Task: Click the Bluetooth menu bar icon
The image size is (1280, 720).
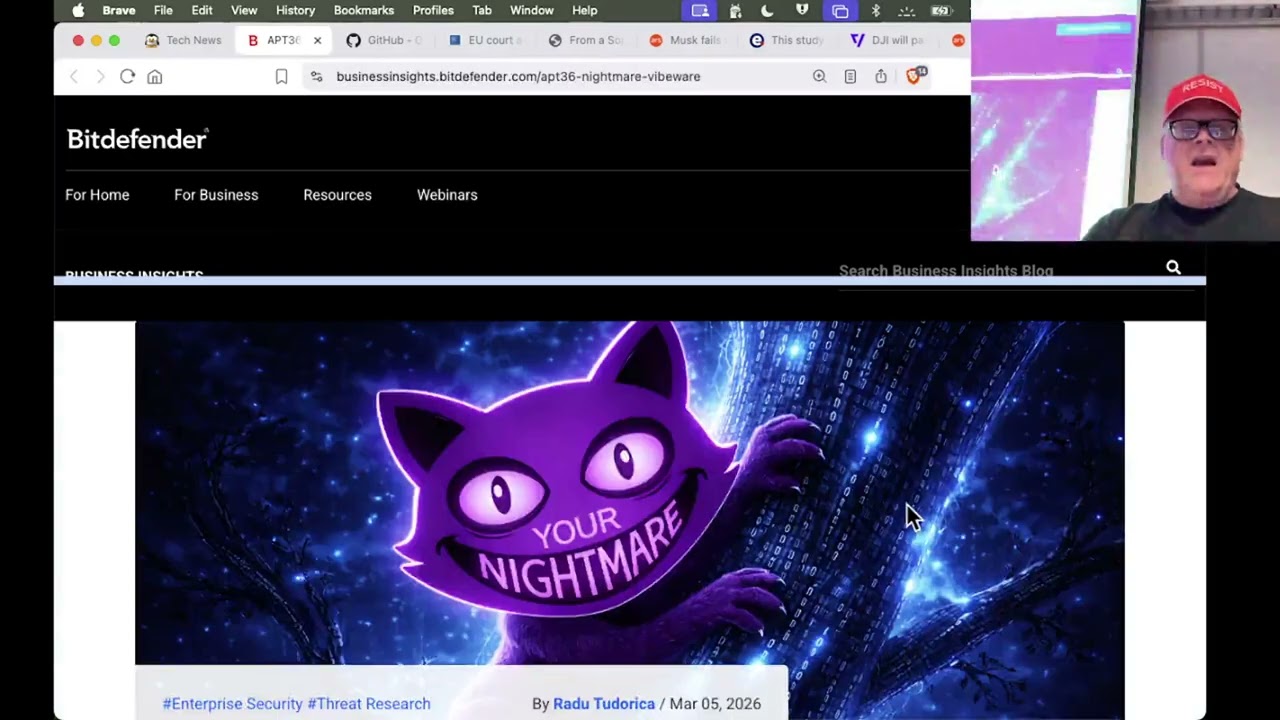Action: (x=876, y=11)
